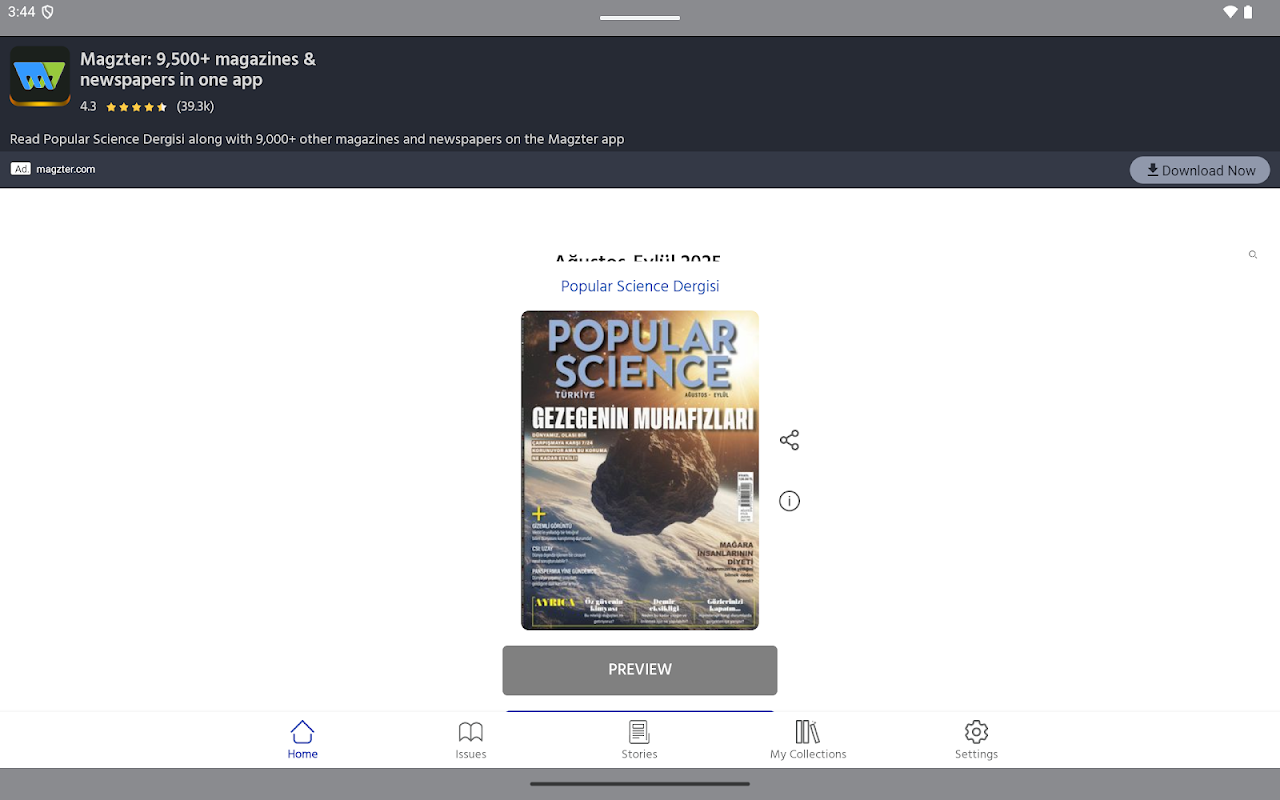Tap the shield icon next to clock
The height and width of the screenshot is (800, 1280).
48,12
